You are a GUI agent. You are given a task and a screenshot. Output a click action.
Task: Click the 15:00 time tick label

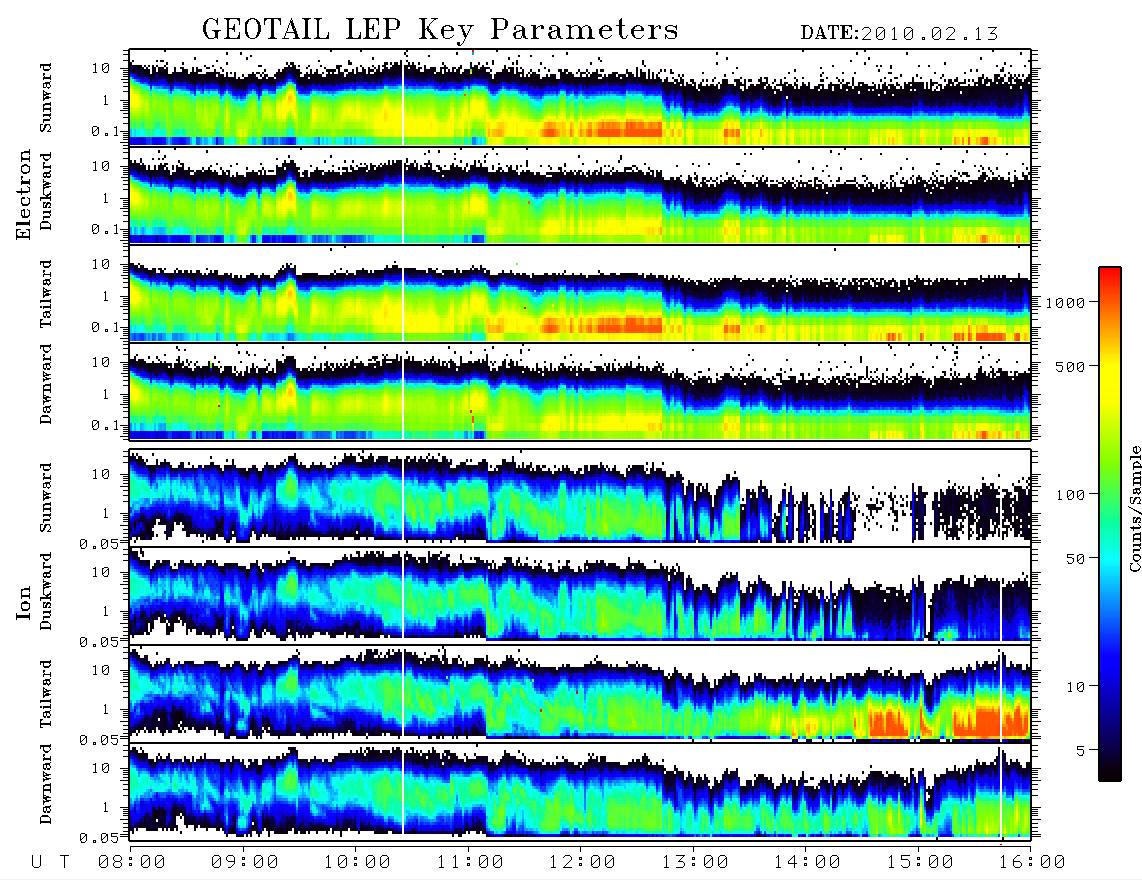point(920,862)
